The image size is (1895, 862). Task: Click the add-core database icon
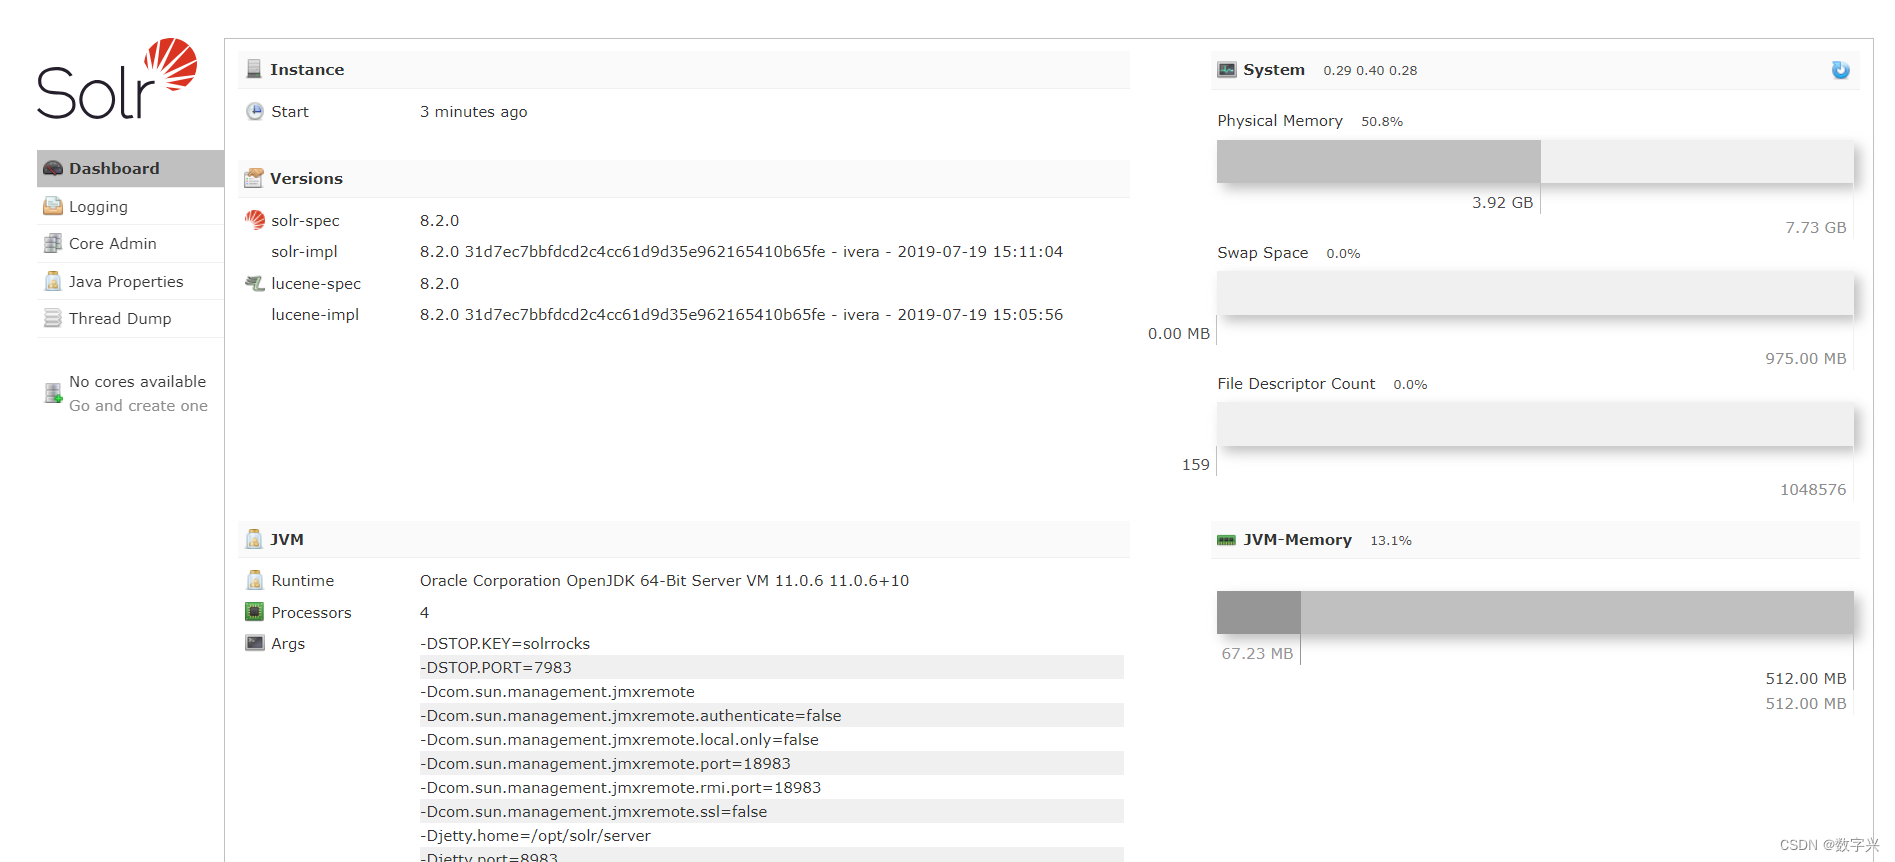53,393
